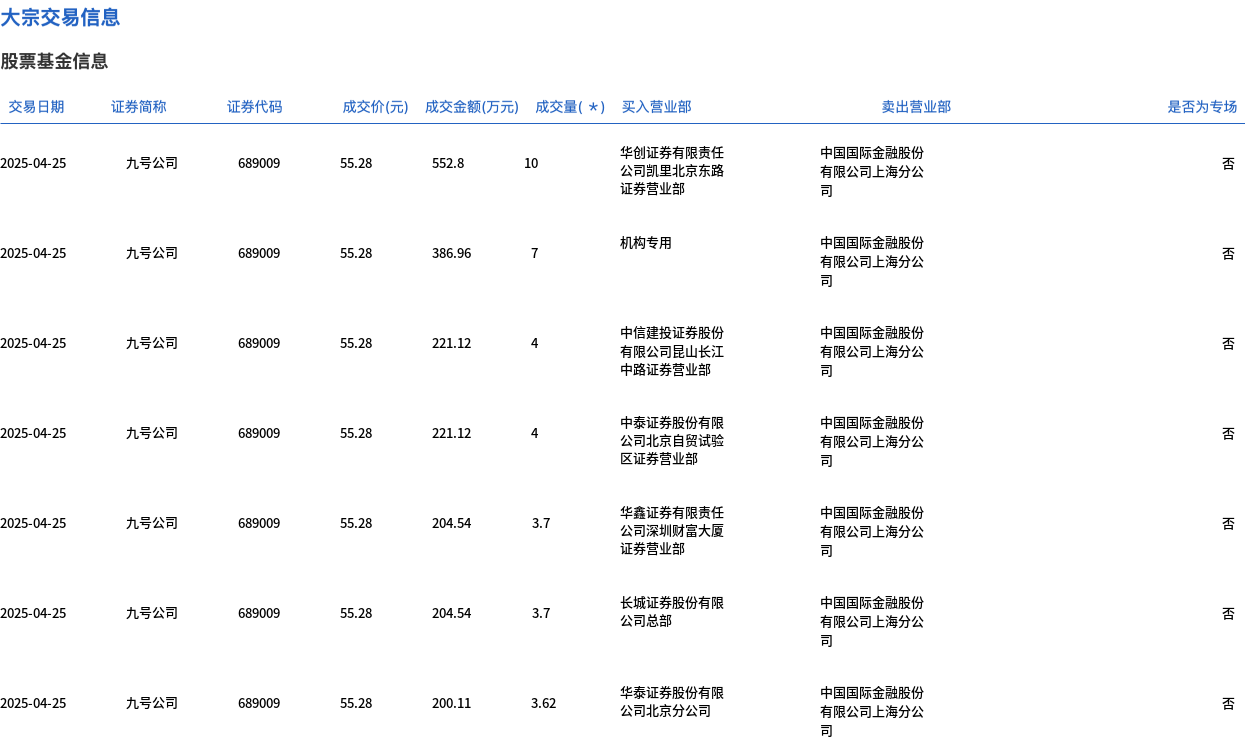The width and height of the screenshot is (1245, 754).
Task: Select 204.54 in the 华鑫证券 row
Action: click(x=451, y=523)
